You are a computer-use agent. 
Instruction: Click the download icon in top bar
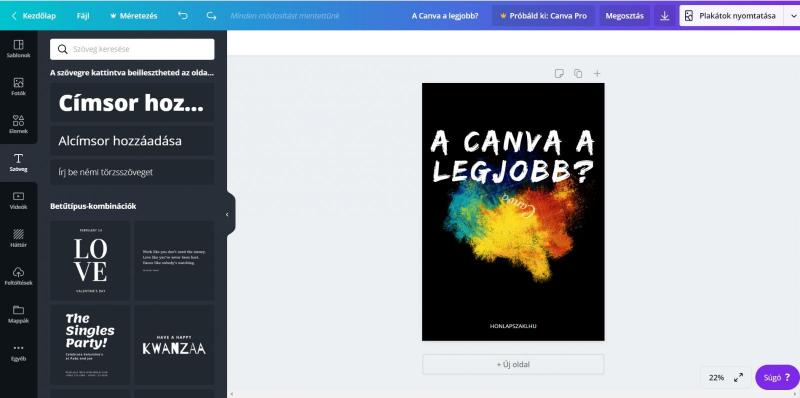(x=664, y=16)
